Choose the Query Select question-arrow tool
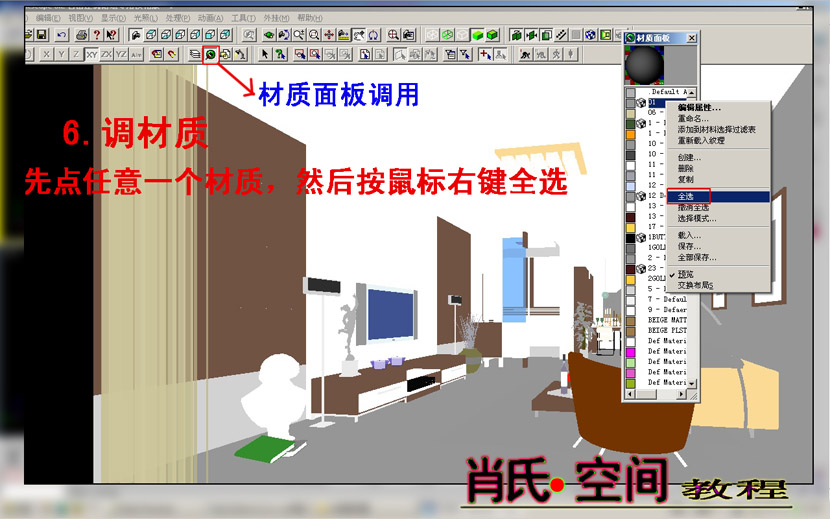The width and height of the screenshot is (830, 519). point(280,55)
